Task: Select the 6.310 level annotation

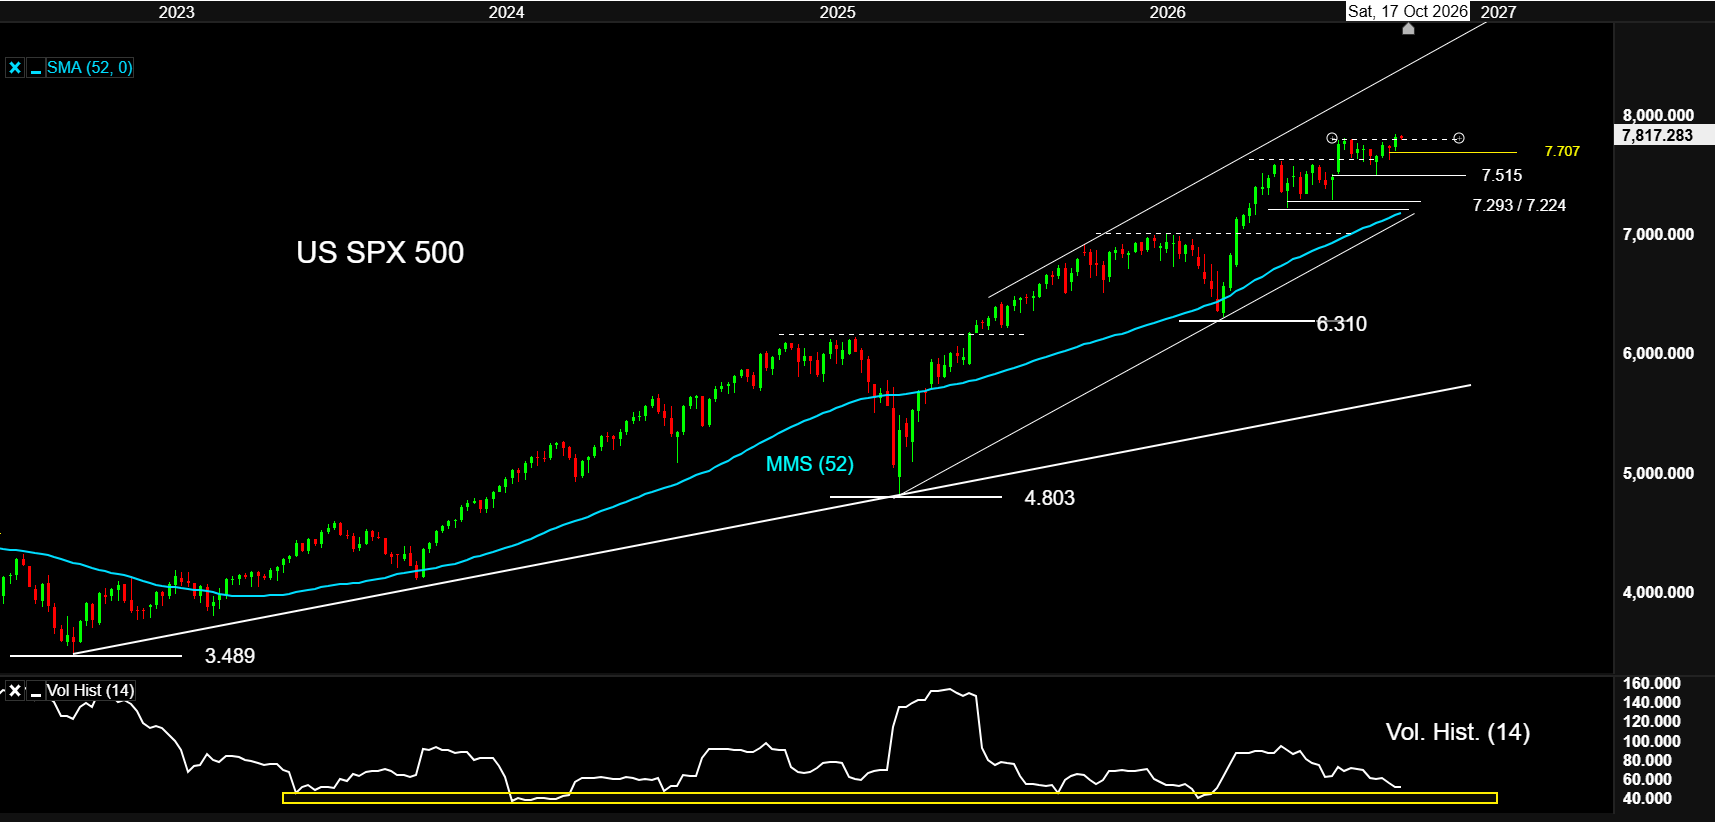Action: (x=1342, y=324)
